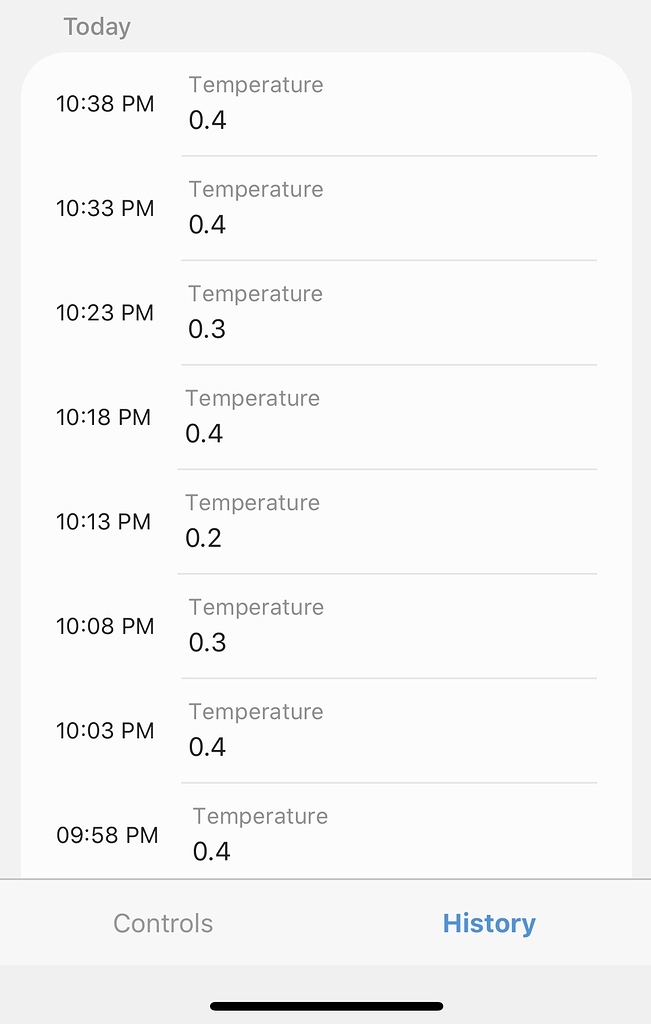Image resolution: width=651 pixels, height=1024 pixels.
Task: Tap the timestamp 10:13 PM
Action: (x=104, y=521)
